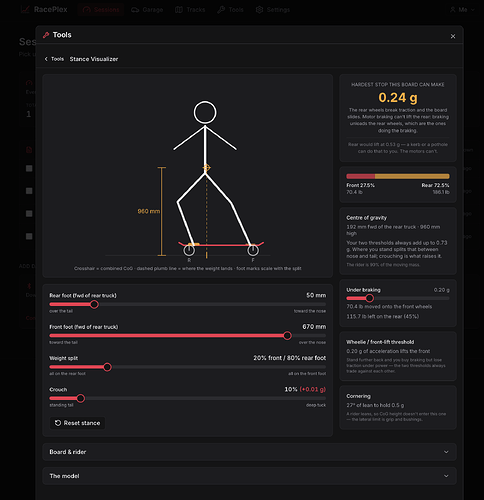Click the Tracks map icon in navigation

(179, 10)
